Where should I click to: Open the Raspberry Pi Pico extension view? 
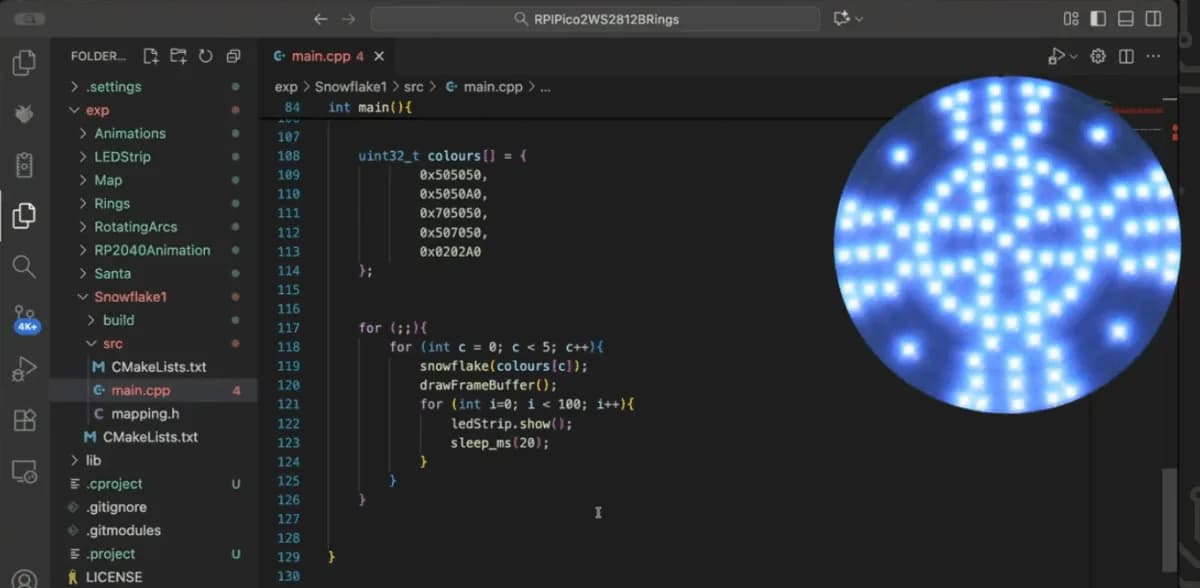pyautogui.click(x=24, y=114)
